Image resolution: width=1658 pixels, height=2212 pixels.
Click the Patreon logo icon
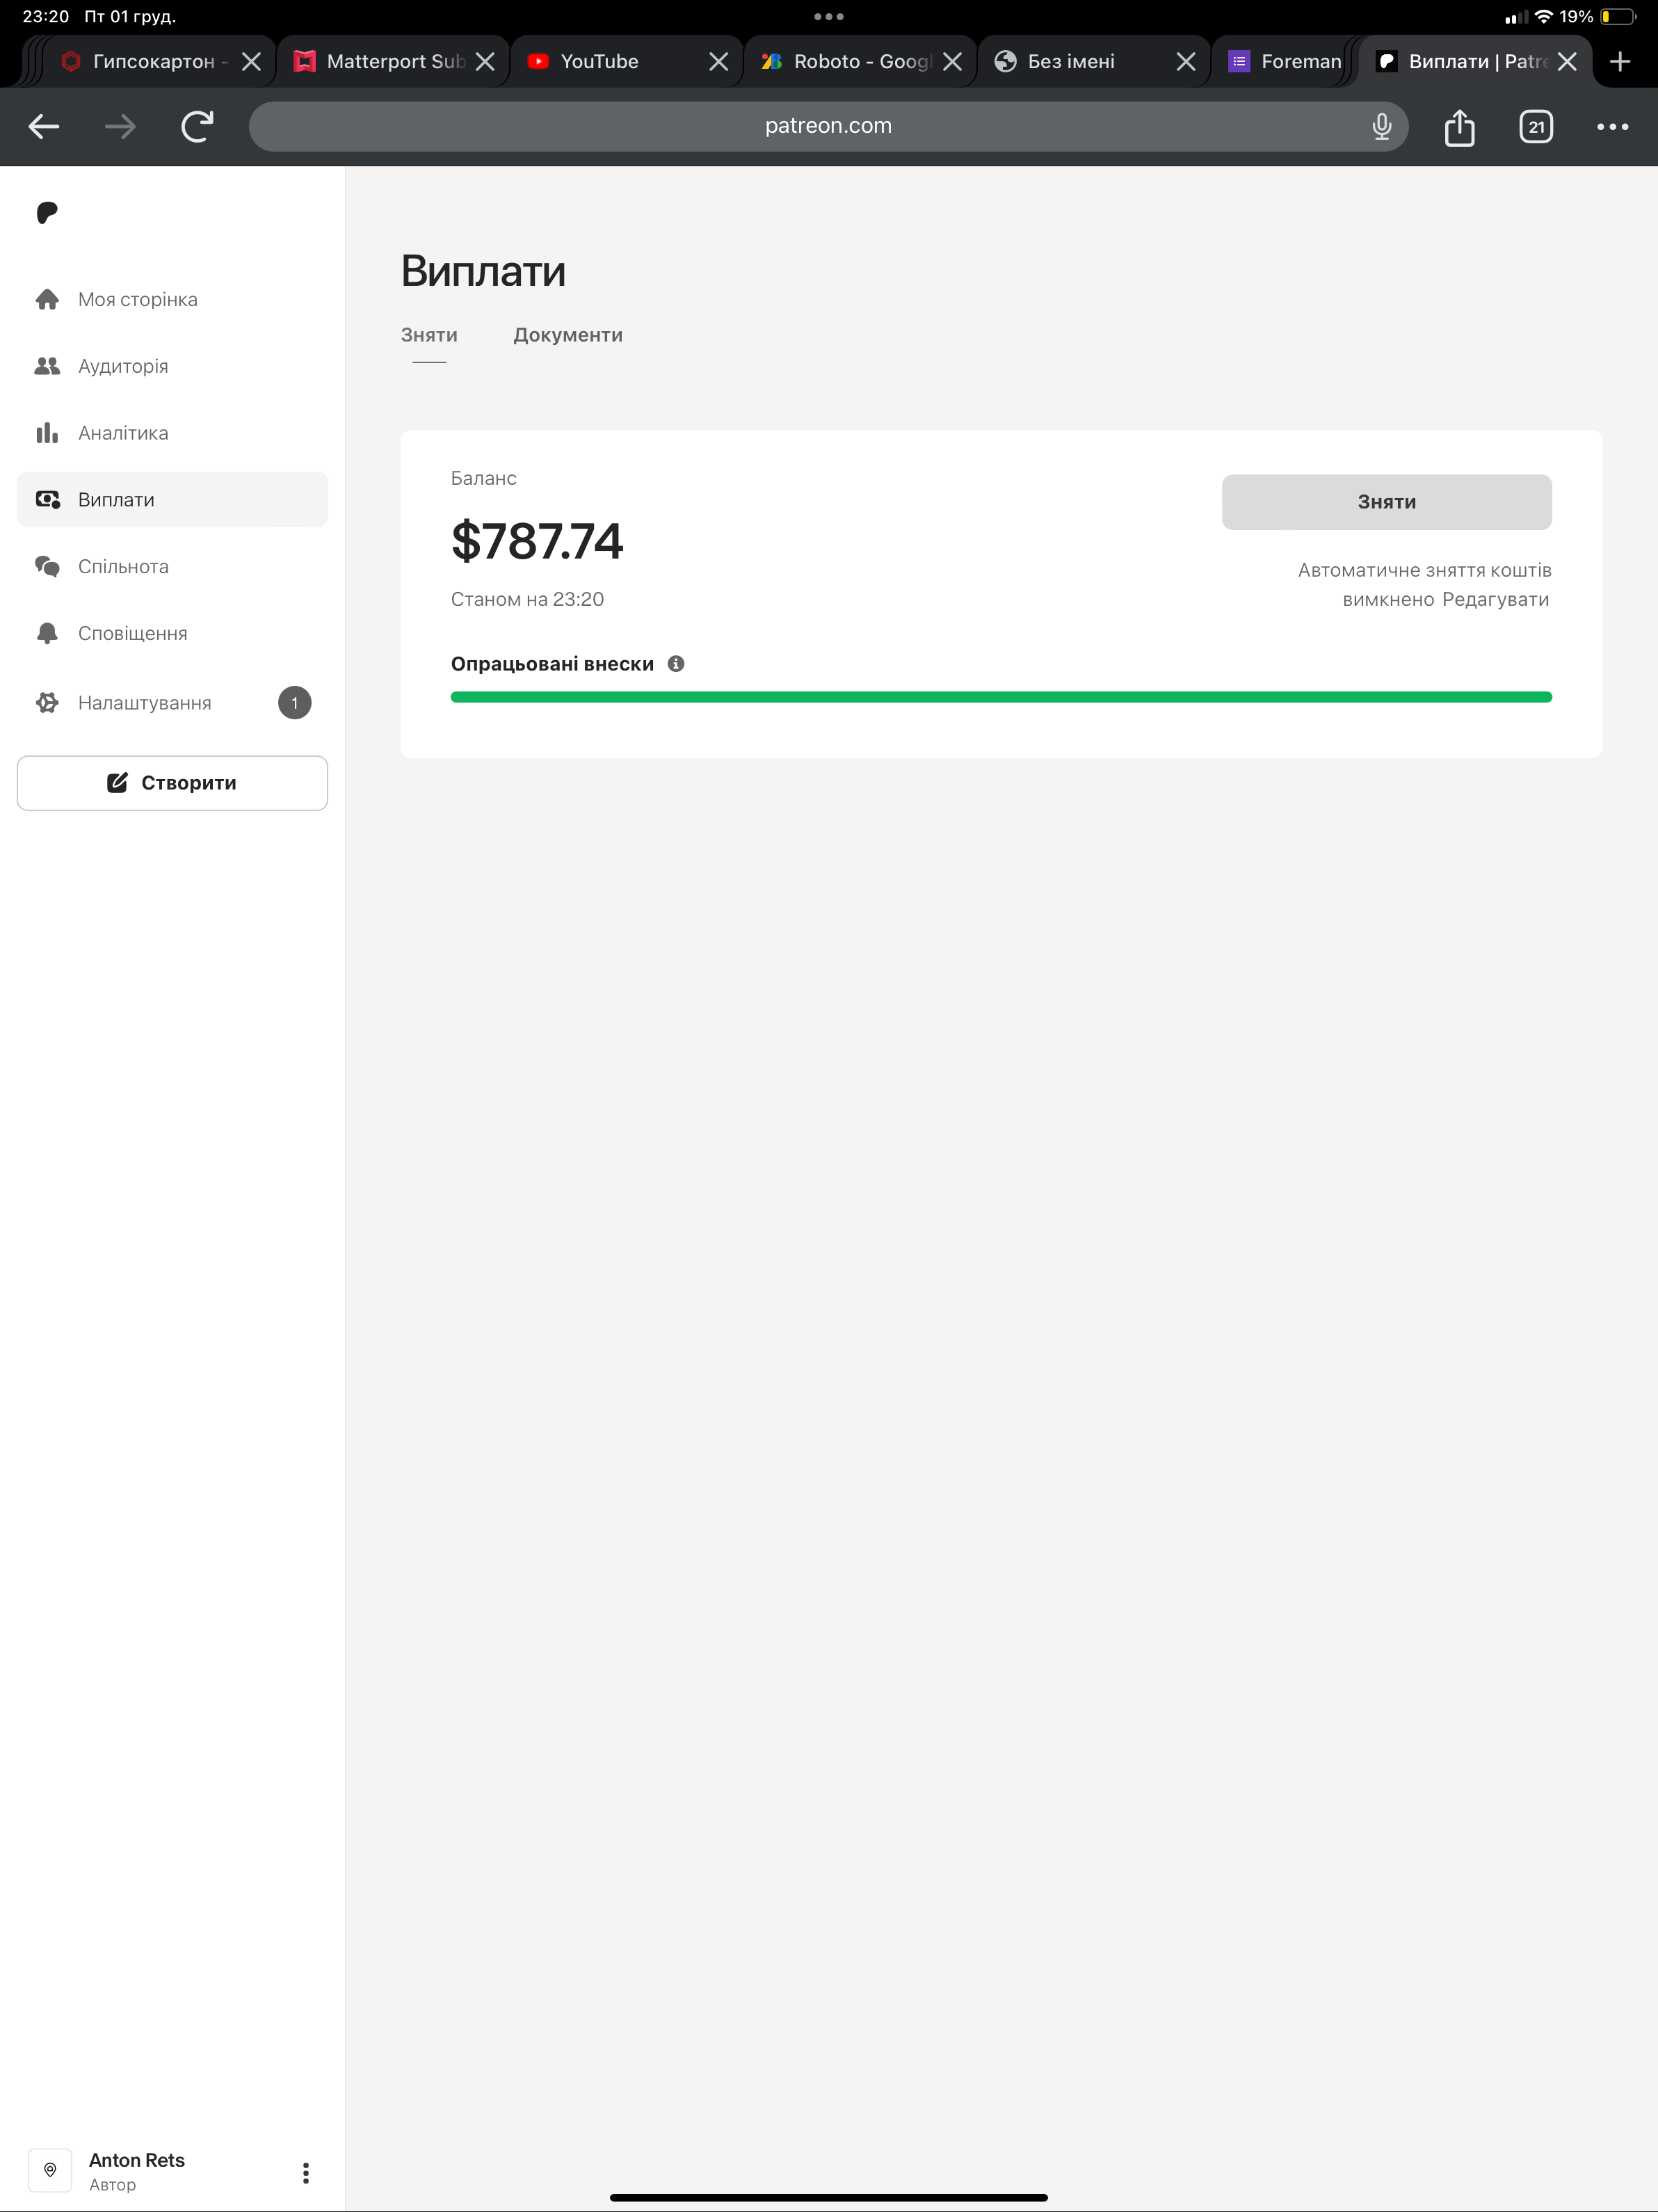pyautogui.click(x=47, y=213)
